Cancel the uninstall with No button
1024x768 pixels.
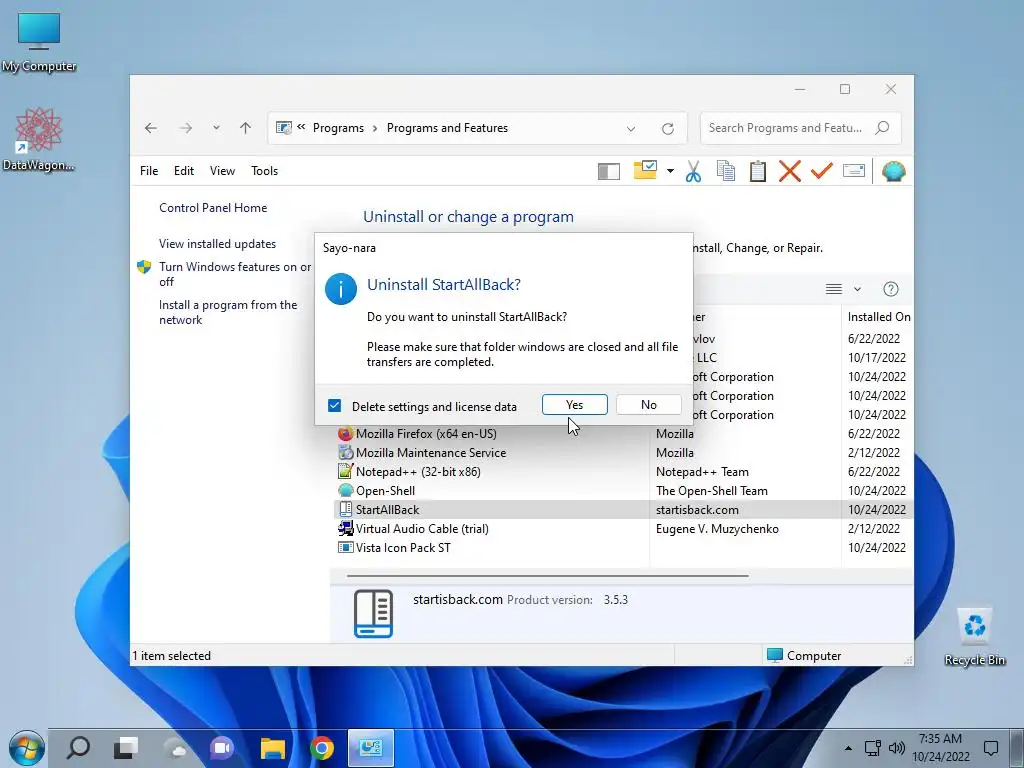[648, 405]
